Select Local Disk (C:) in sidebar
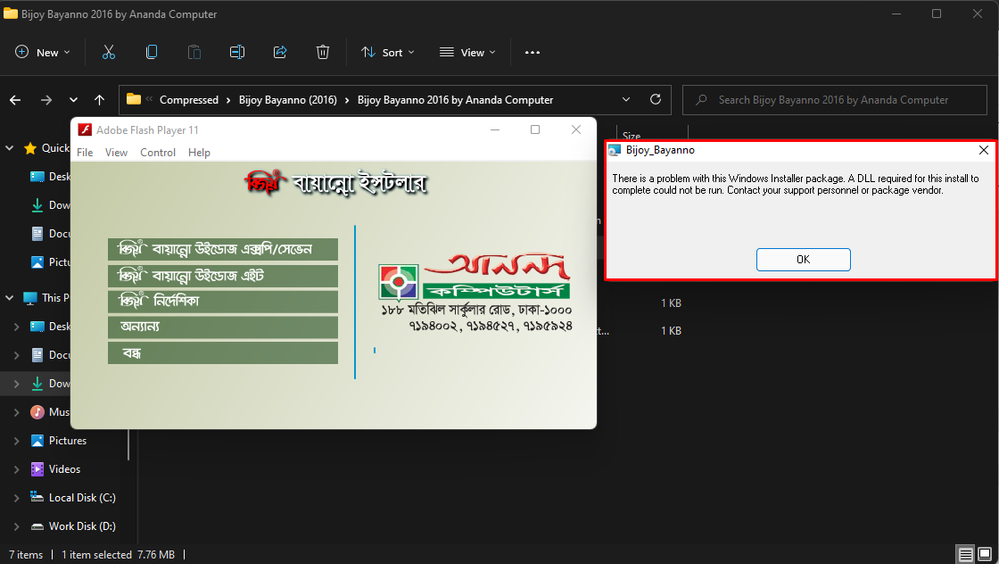The height and width of the screenshot is (564, 999). click(73, 498)
